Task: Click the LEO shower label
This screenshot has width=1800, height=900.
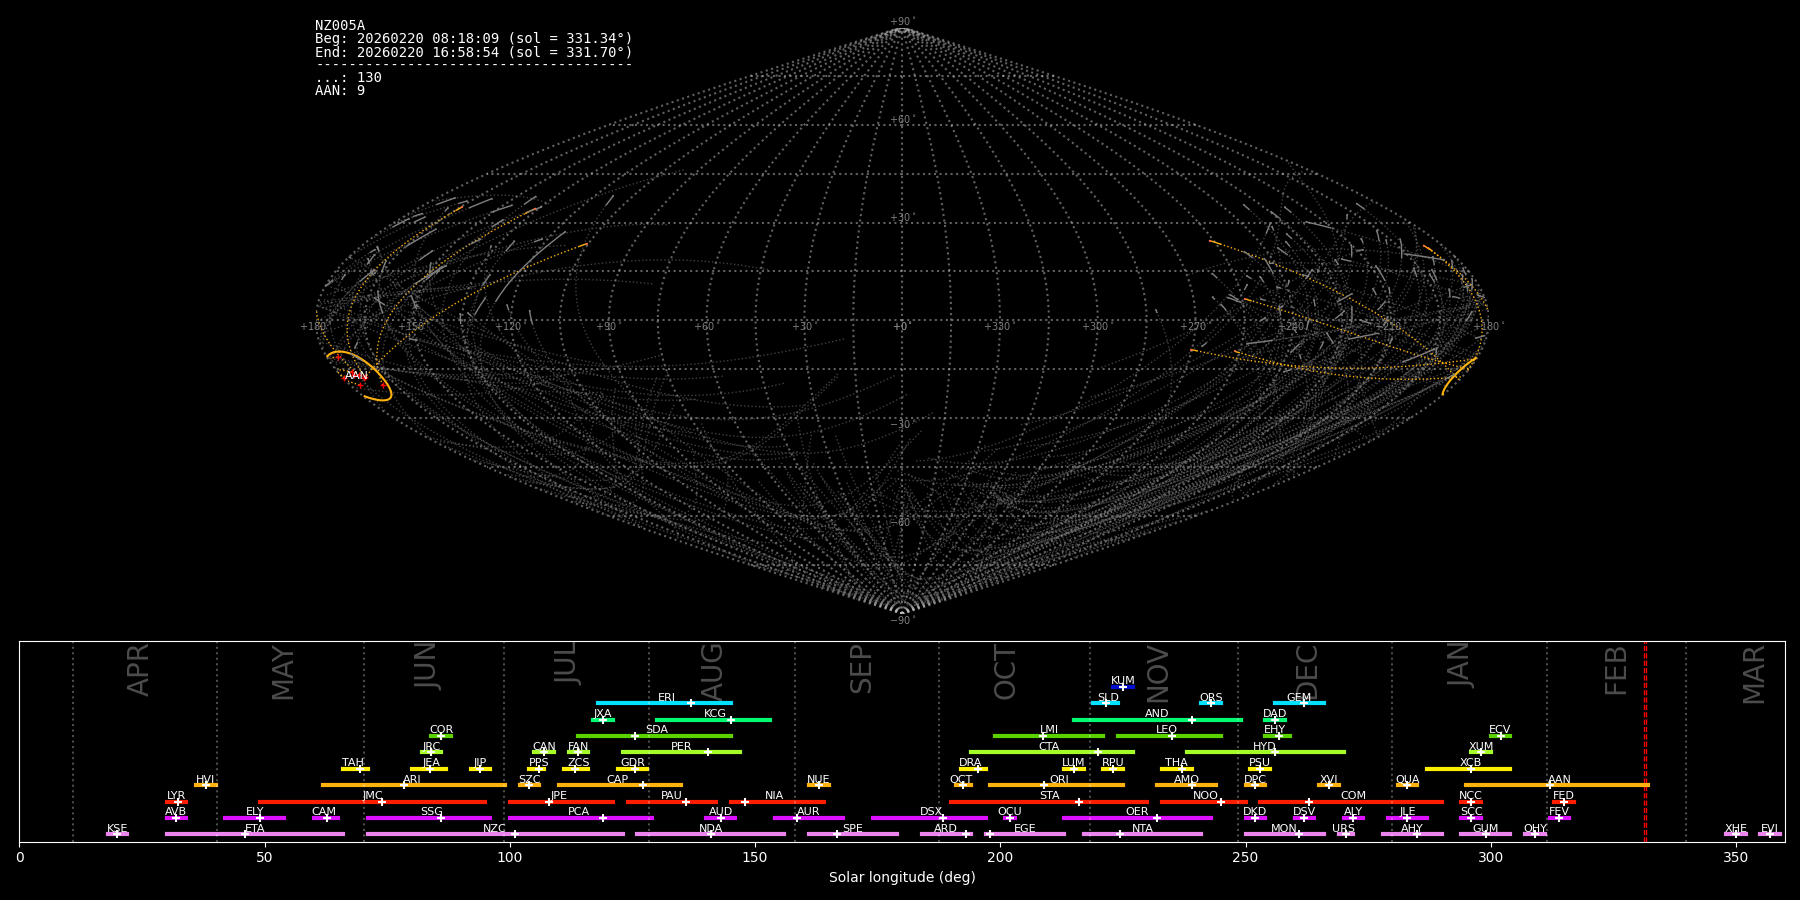Action: click(x=1167, y=730)
